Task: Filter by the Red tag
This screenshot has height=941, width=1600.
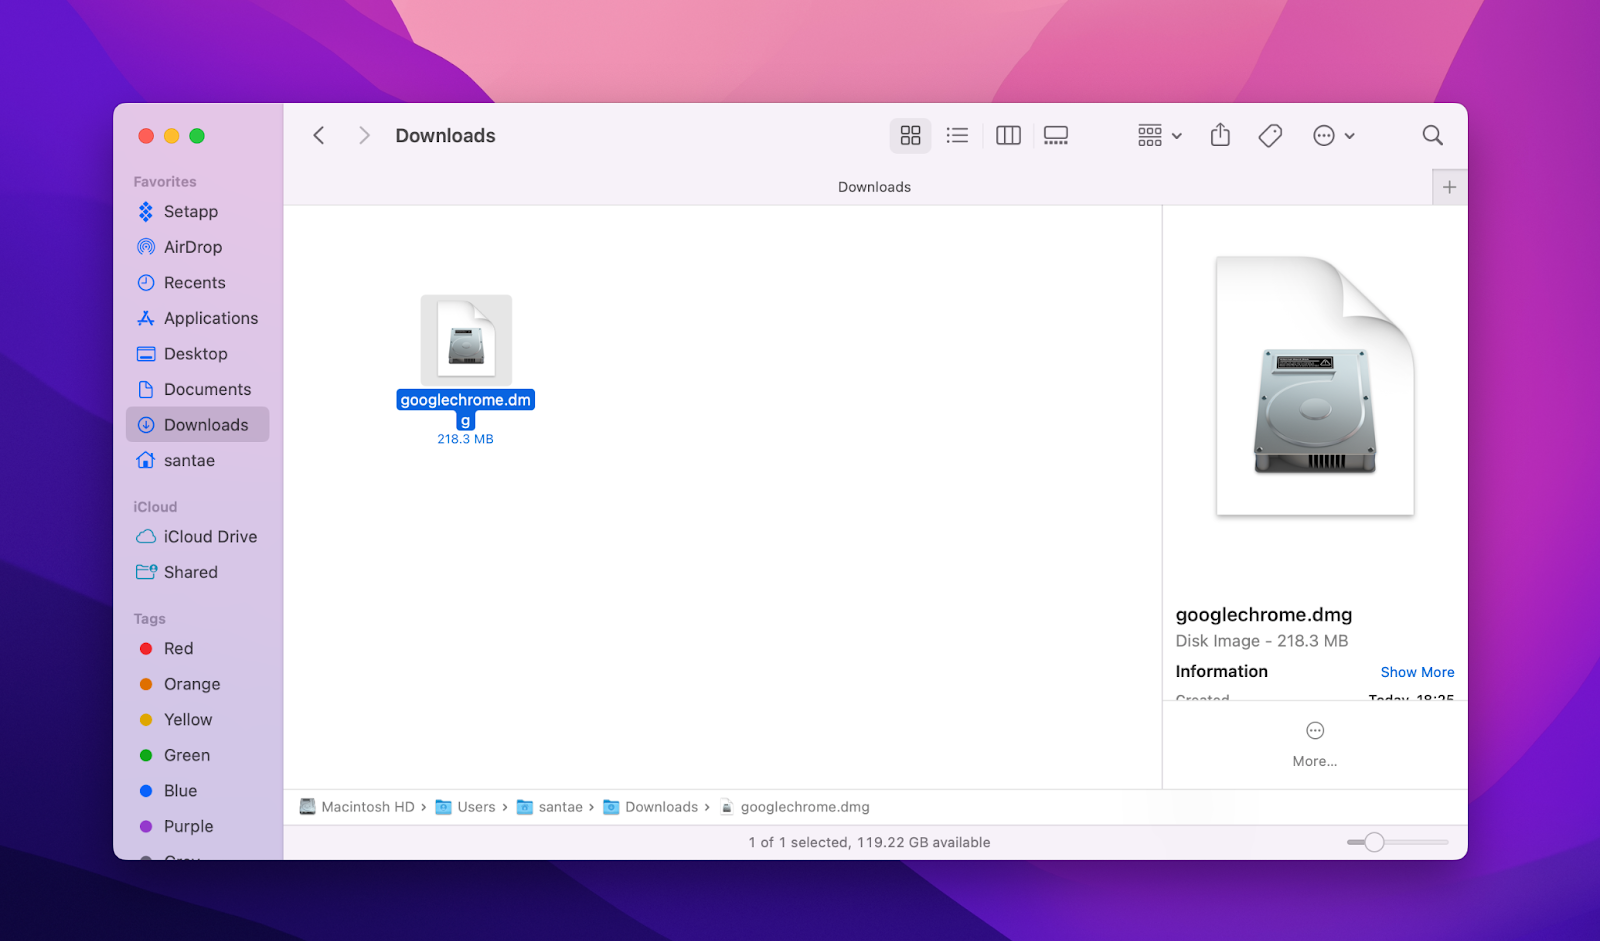Action: (198, 649)
